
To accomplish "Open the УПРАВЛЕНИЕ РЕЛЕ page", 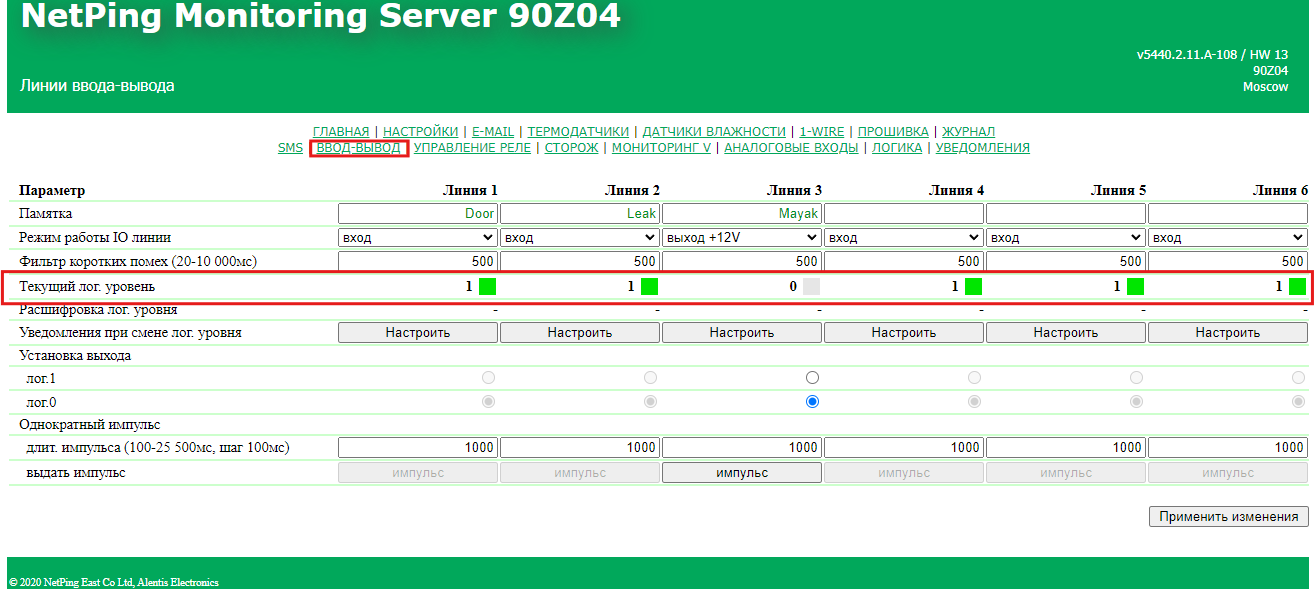I will (472, 148).
